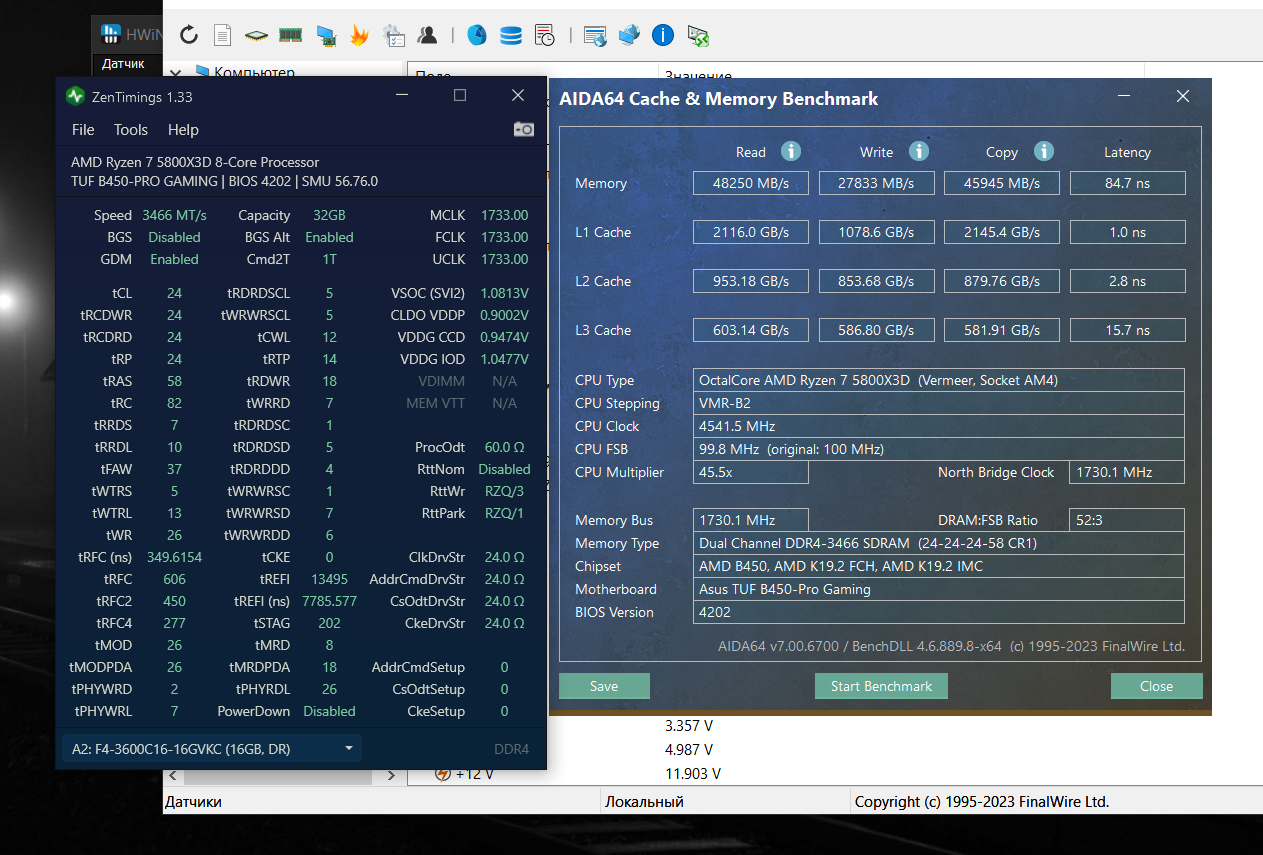Viewport: 1263px width, 855px height.
Task: Click the Локальный status bar entry
Action: point(644,802)
